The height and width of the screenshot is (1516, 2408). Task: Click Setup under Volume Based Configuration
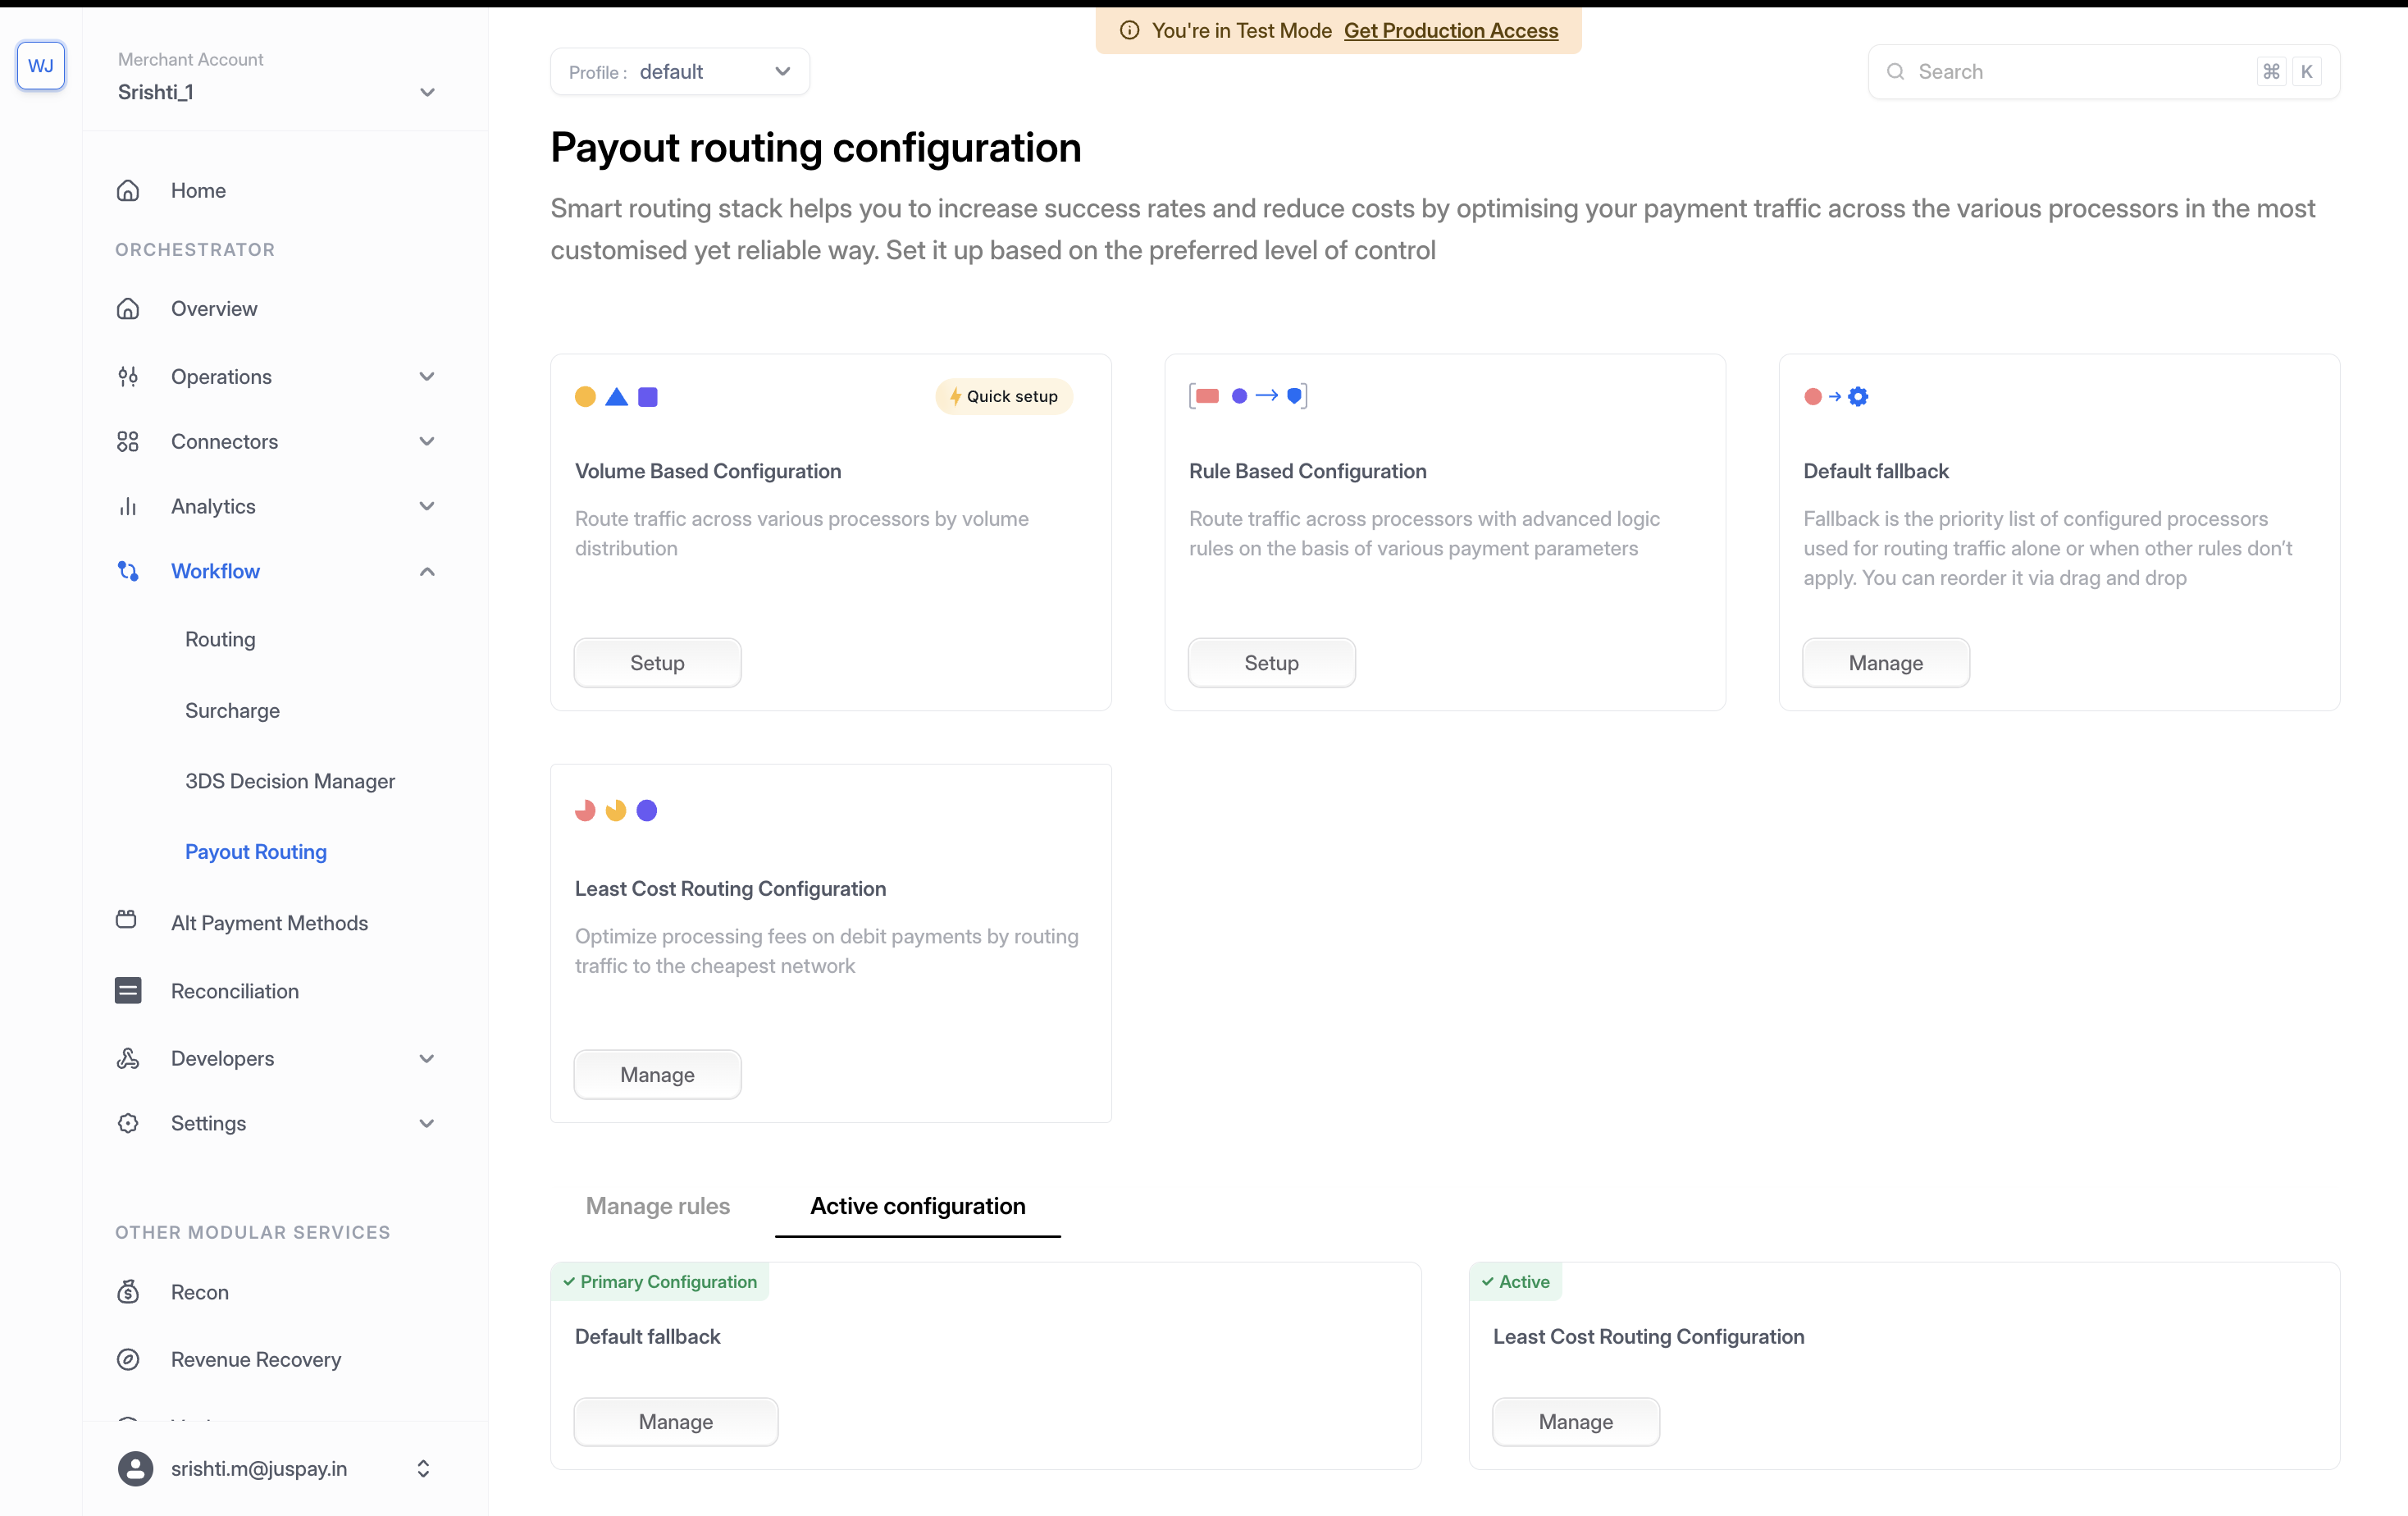657,663
